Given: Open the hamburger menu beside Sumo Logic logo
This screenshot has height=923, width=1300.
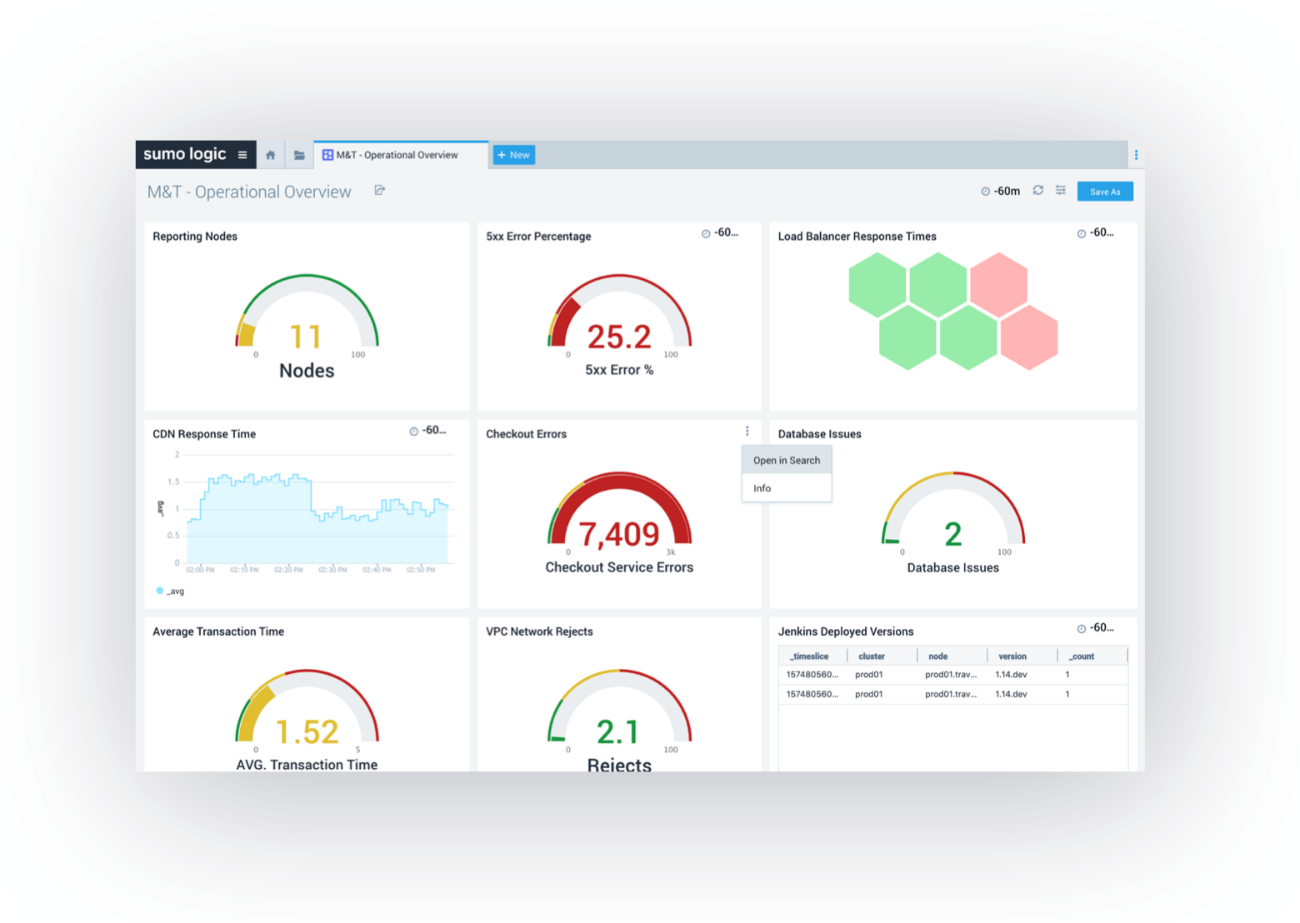Looking at the screenshot, I should [242, 155].
